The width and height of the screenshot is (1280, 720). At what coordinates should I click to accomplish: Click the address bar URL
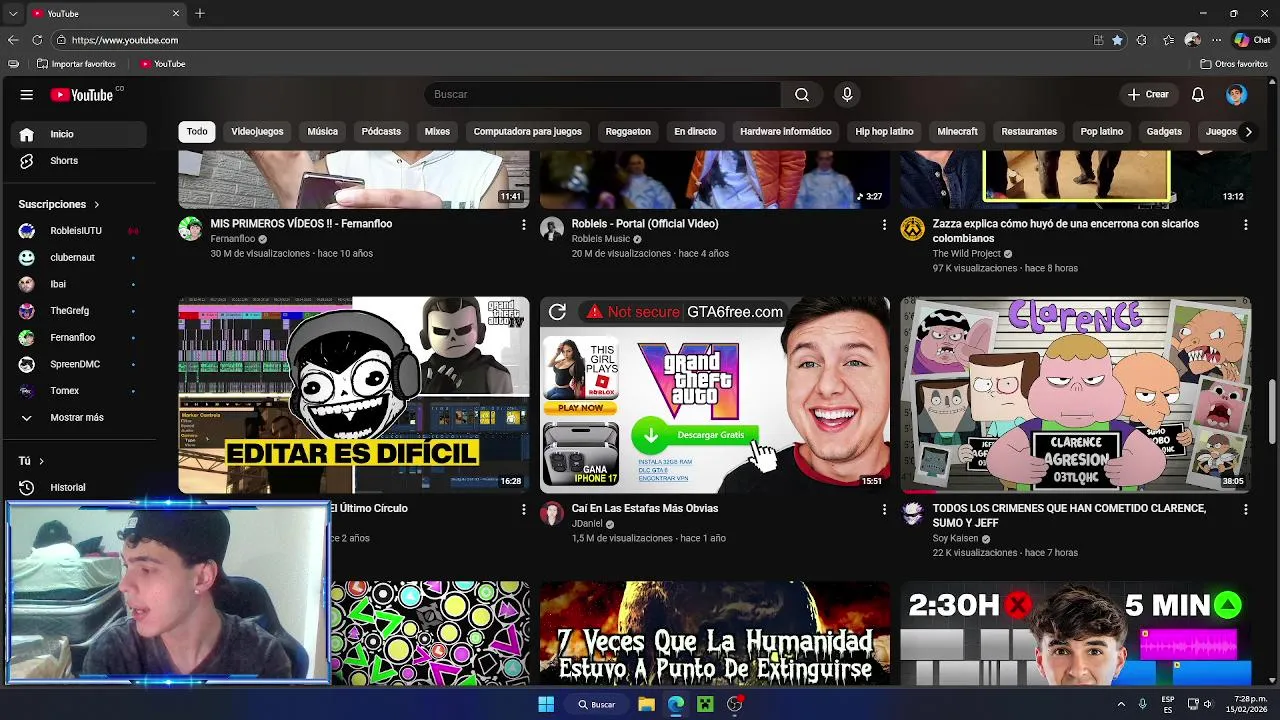(x=125, y=40)
